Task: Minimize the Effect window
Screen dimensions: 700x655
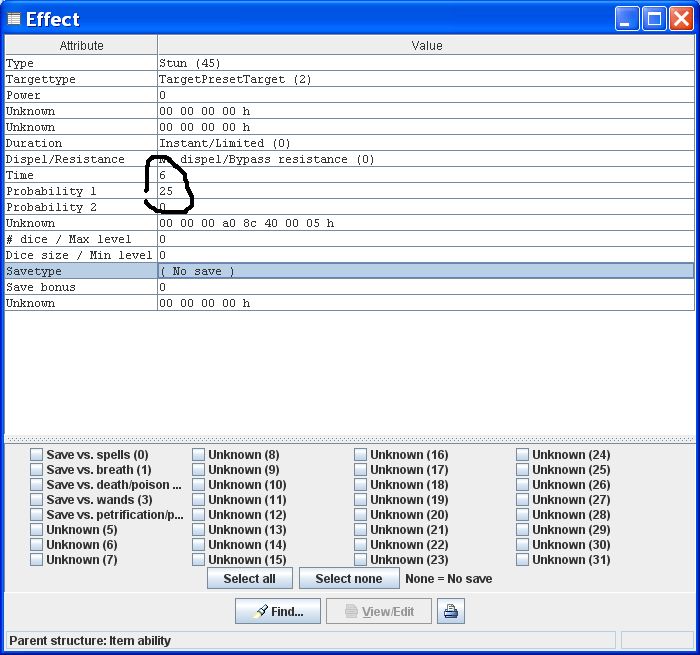Action: tap(628, 18)
